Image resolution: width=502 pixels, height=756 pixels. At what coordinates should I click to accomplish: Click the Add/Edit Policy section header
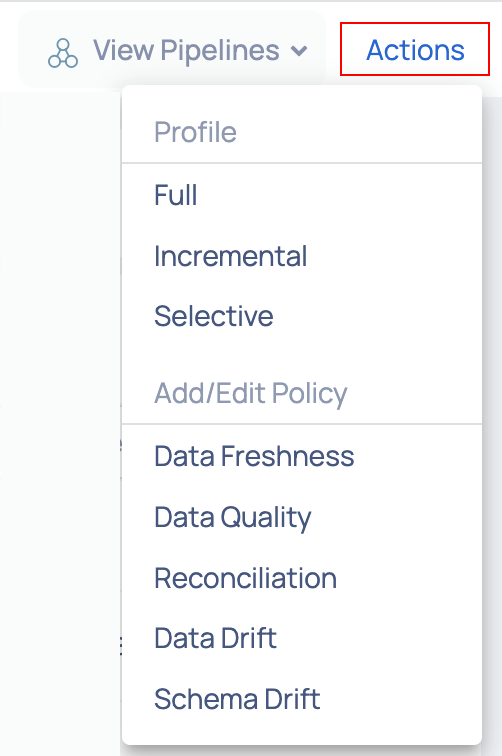(250, 393)
